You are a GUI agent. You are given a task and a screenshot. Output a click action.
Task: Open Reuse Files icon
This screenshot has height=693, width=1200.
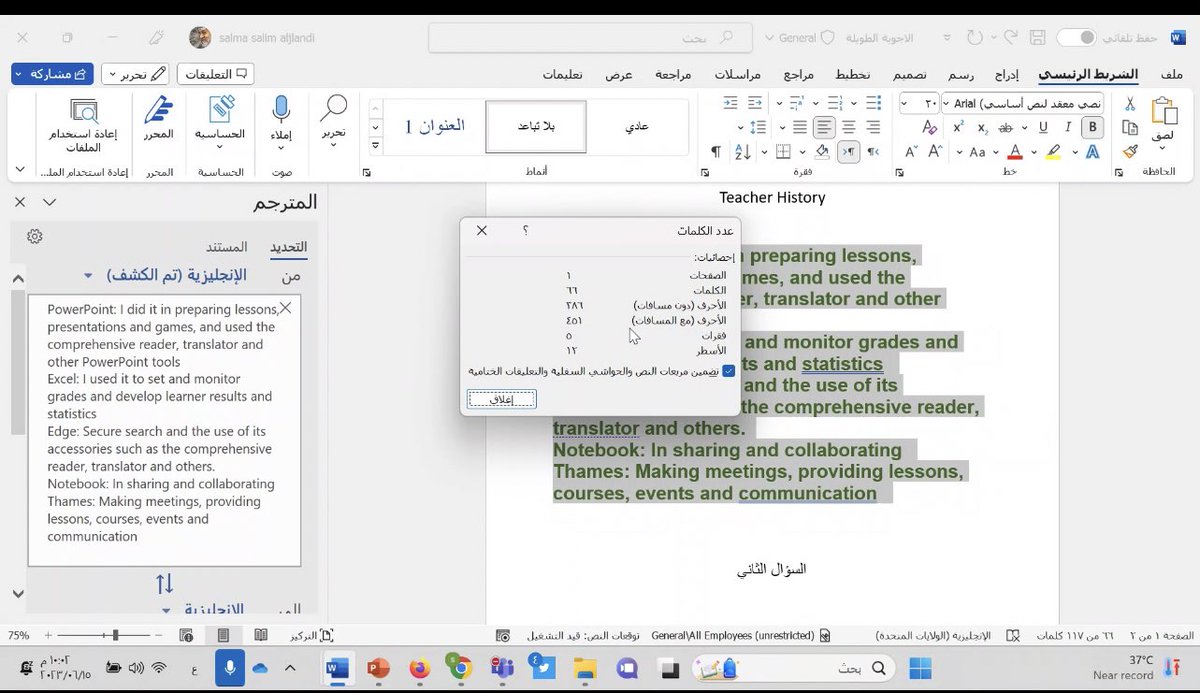tap(83, 110)
